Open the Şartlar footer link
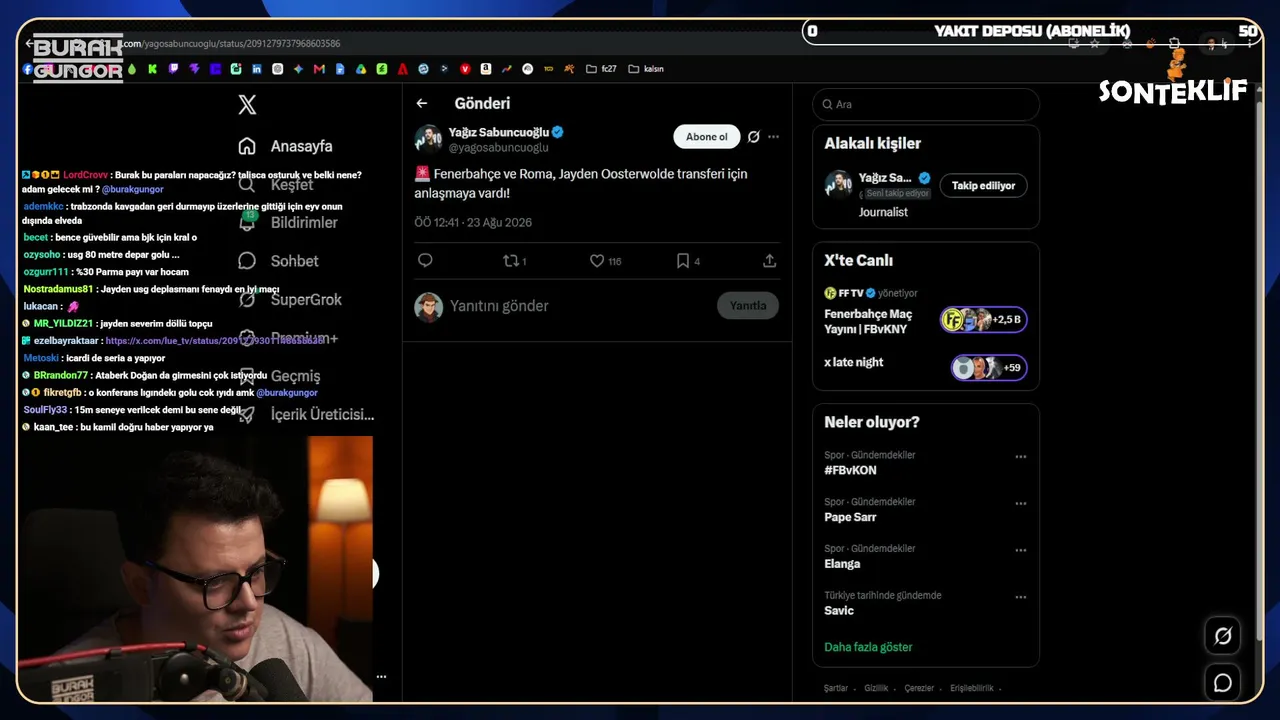 click(x=836, y=688)
